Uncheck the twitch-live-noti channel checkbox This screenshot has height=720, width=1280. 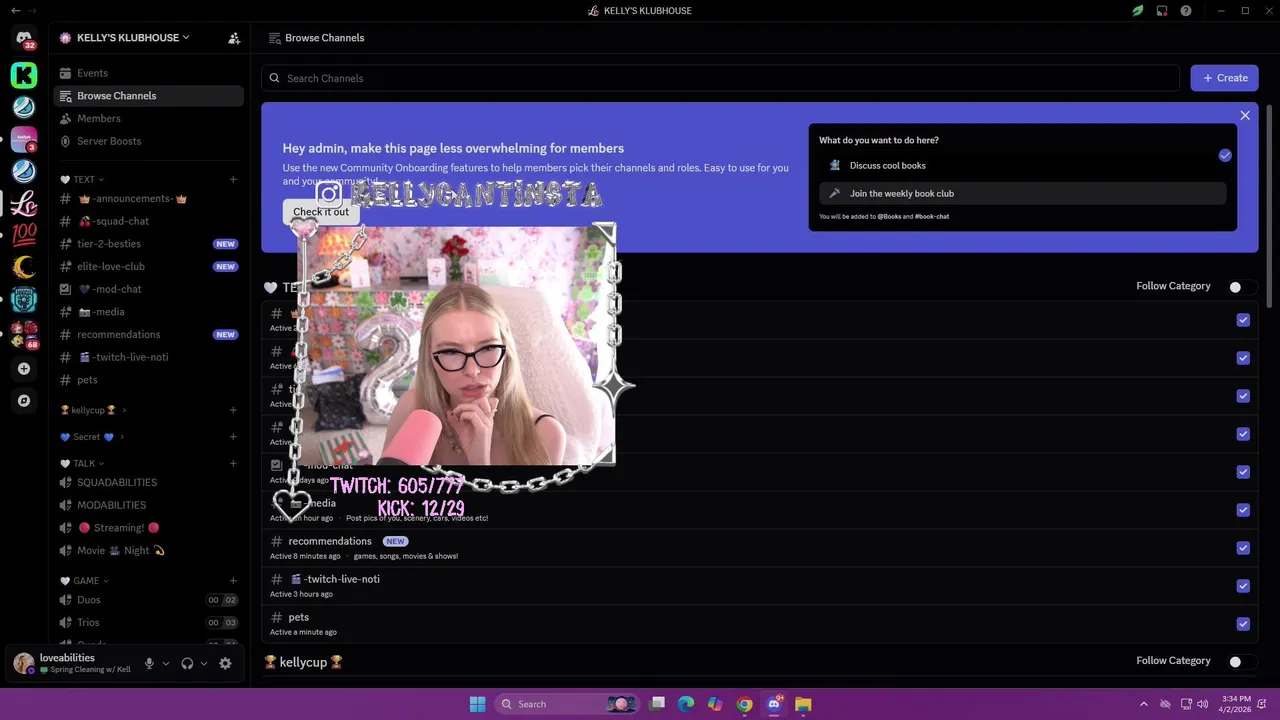[x=1243, y=586]
